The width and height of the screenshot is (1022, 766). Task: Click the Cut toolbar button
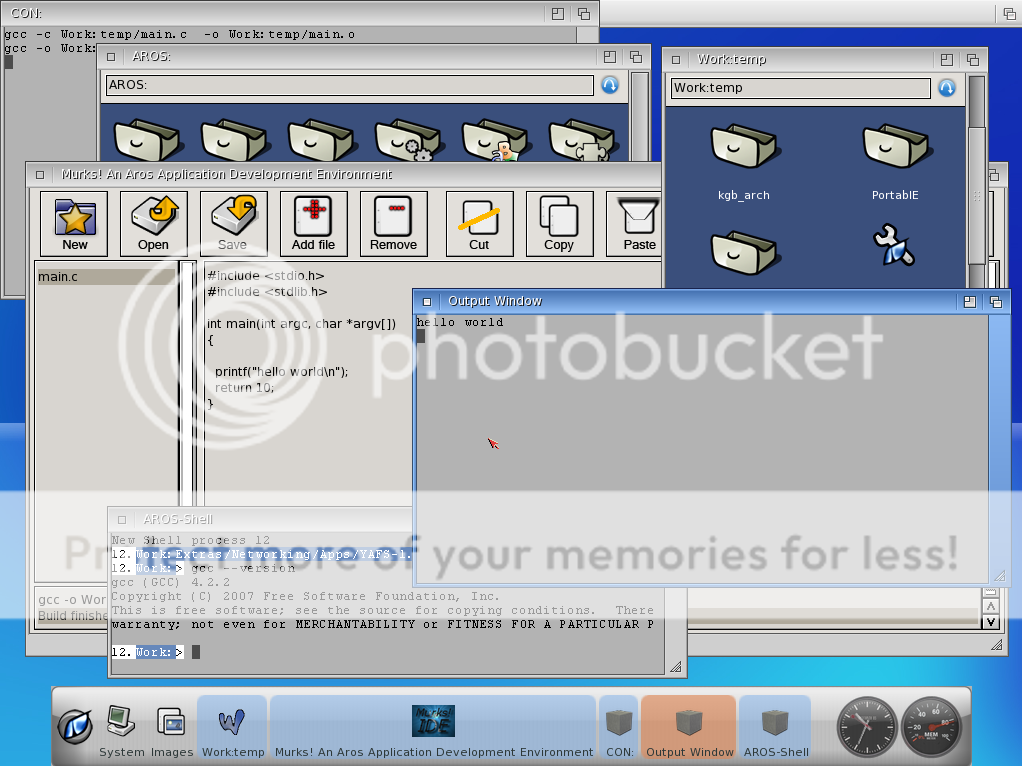479,224
